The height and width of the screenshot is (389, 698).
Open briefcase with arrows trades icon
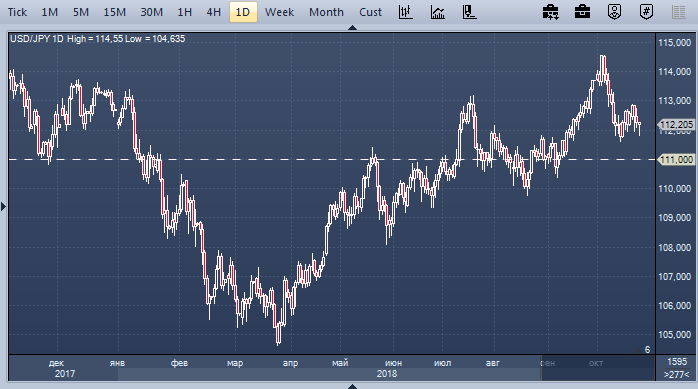click(x=551, y=12)
